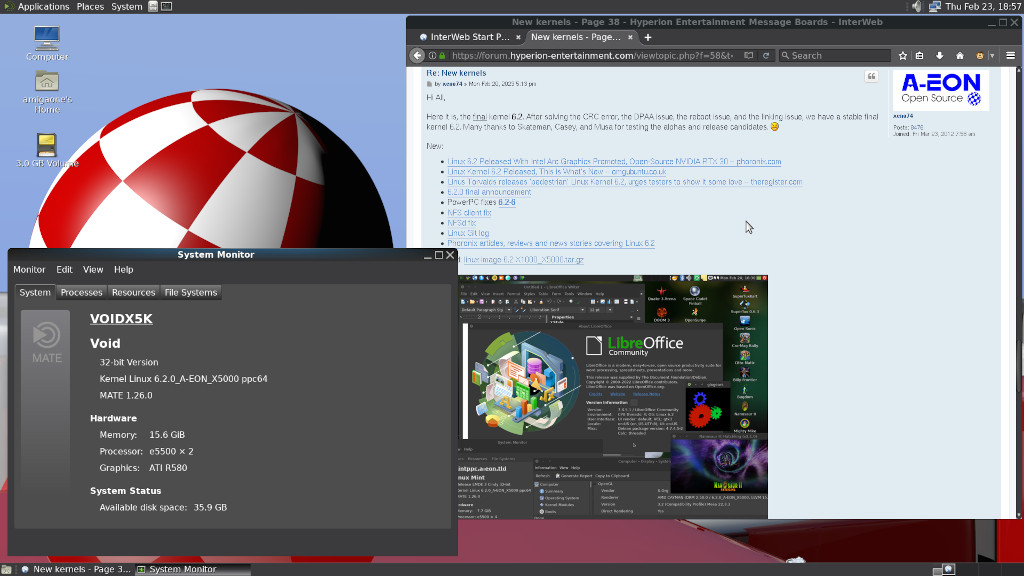Open the LibreOffice desktop screenshot attachment

613,397
